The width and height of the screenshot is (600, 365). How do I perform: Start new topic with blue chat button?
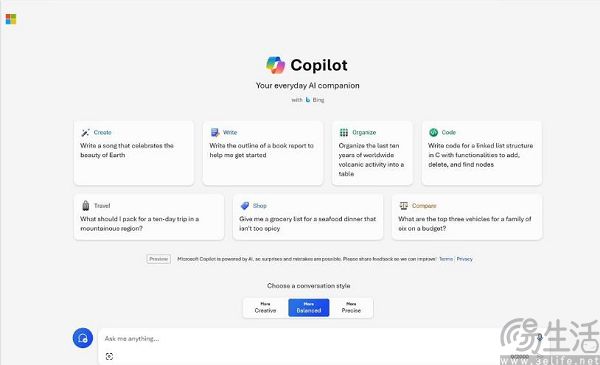pyautogui.click(x=83, y=338)
